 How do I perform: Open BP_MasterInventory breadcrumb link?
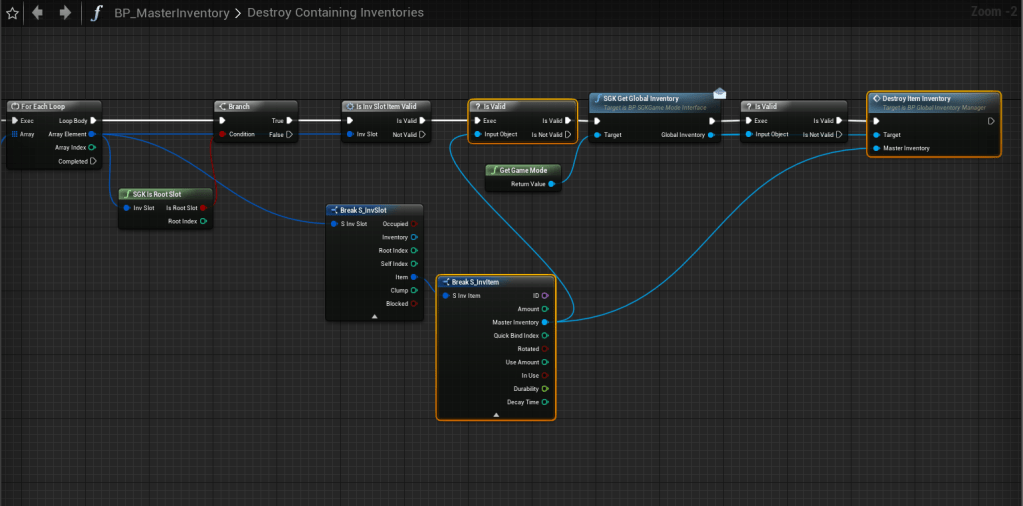point(172,13)
